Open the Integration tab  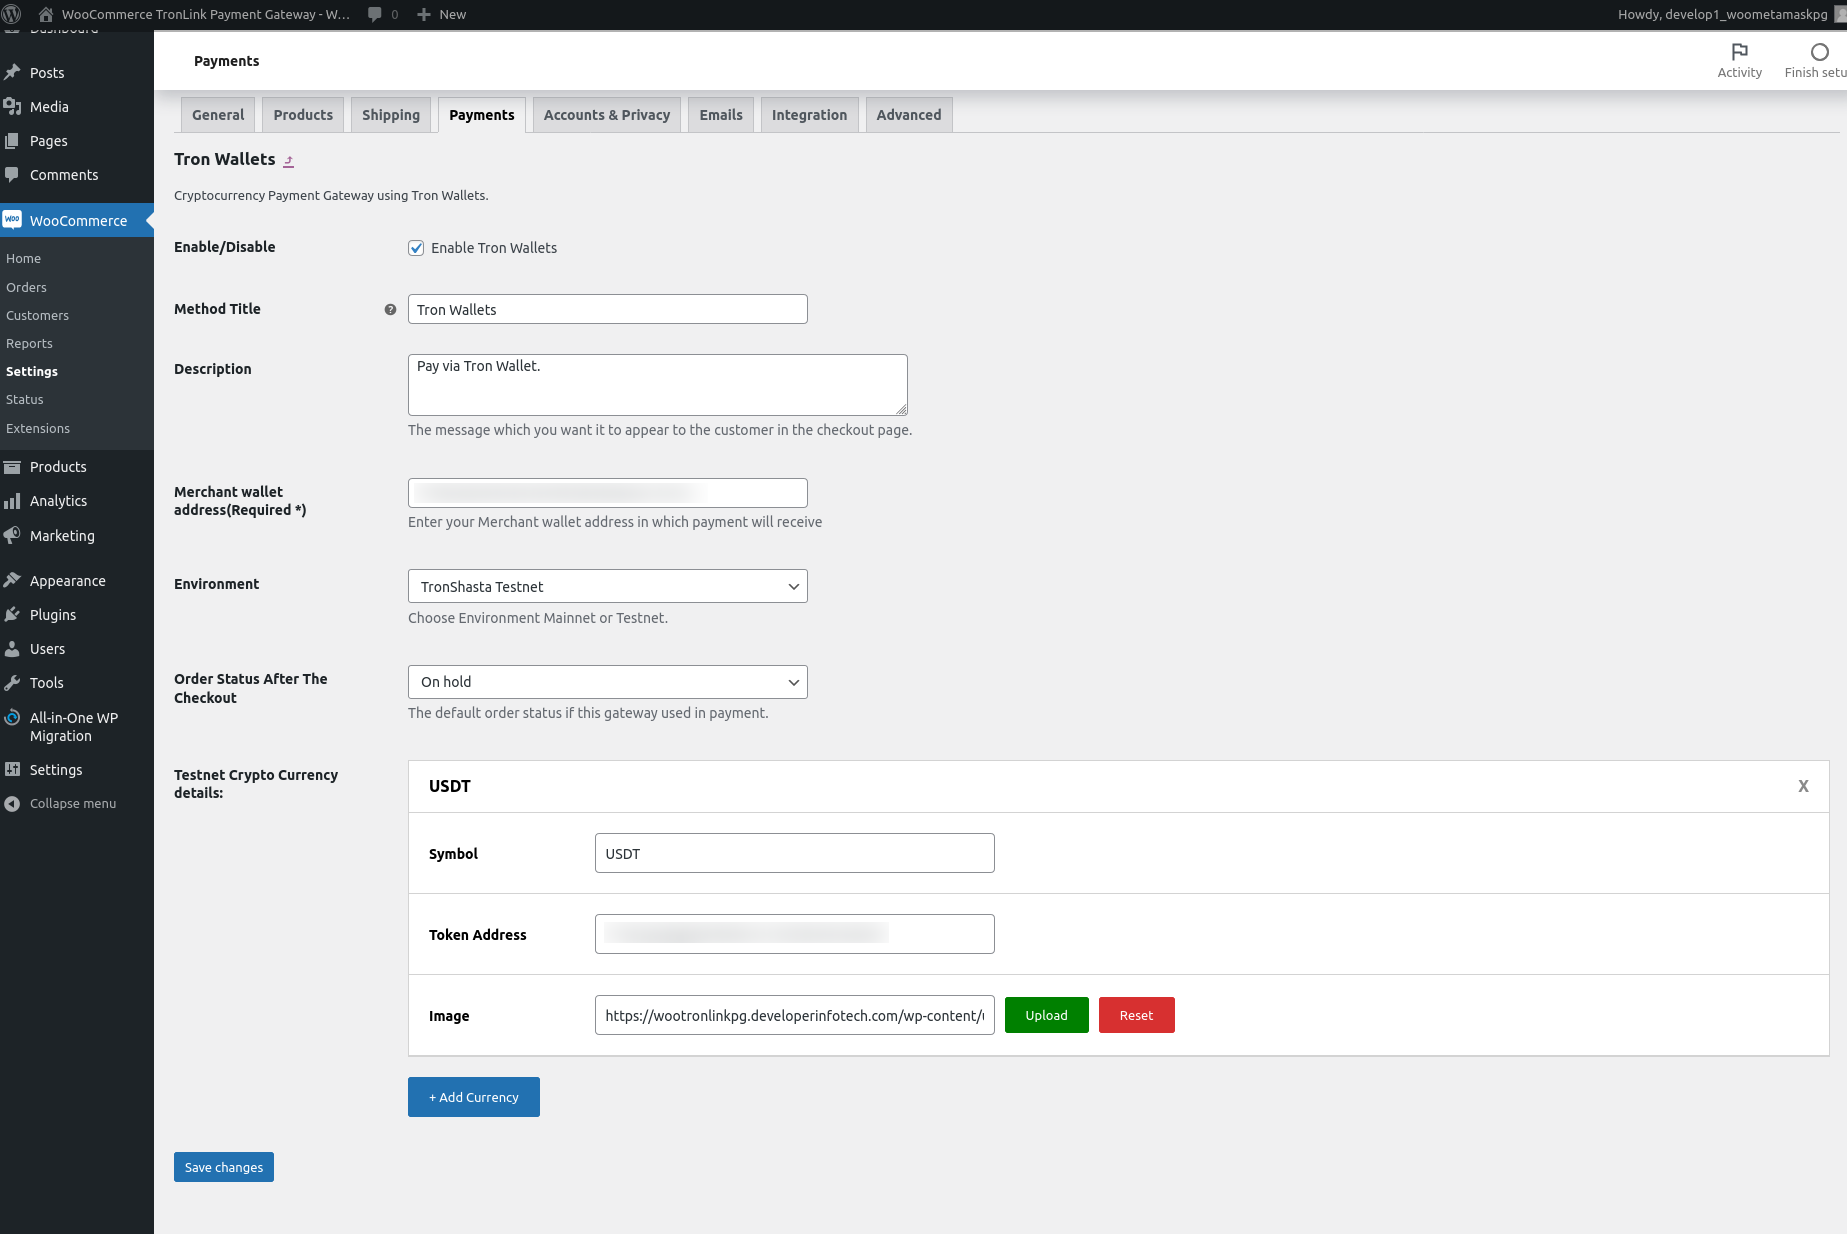point(809,115)
